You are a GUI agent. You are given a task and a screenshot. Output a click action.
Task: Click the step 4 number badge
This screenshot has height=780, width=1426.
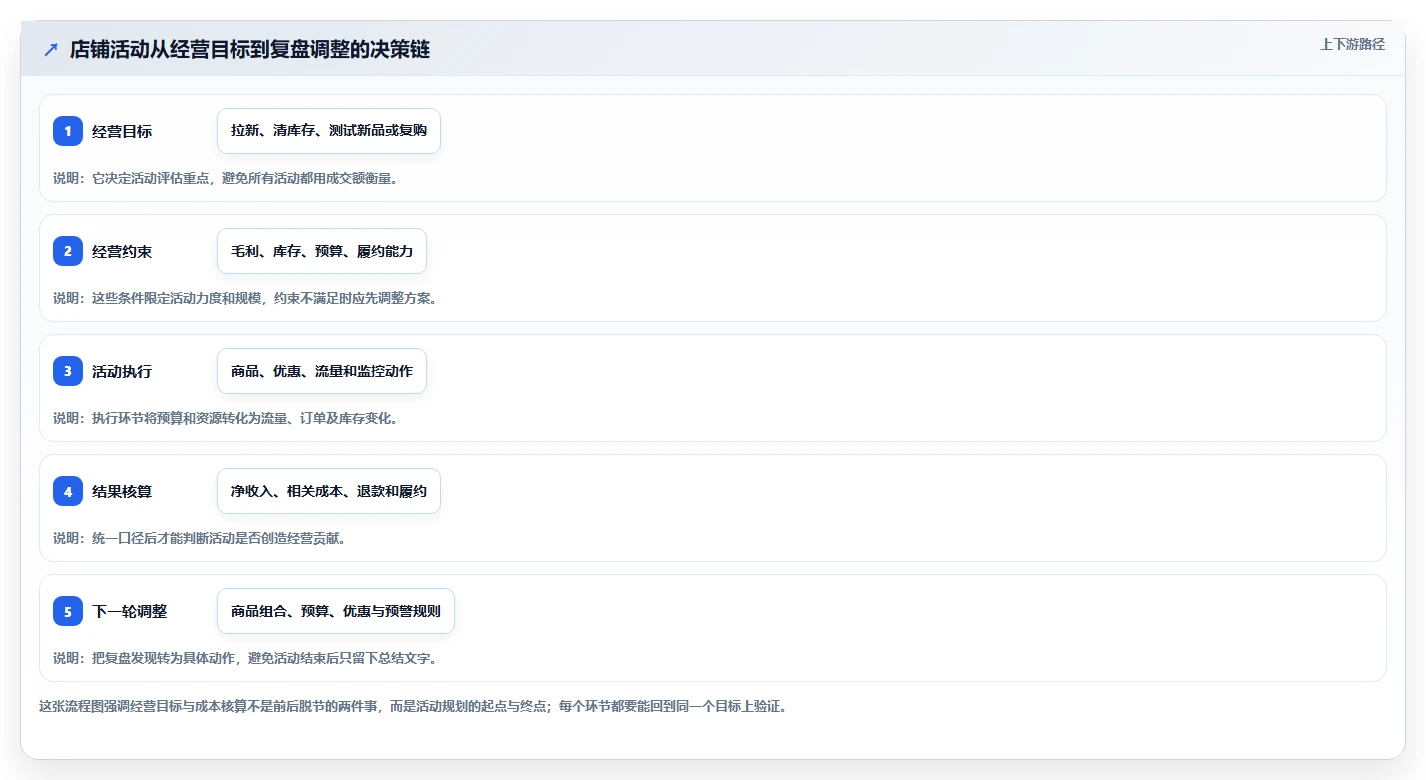coord(68,491)
